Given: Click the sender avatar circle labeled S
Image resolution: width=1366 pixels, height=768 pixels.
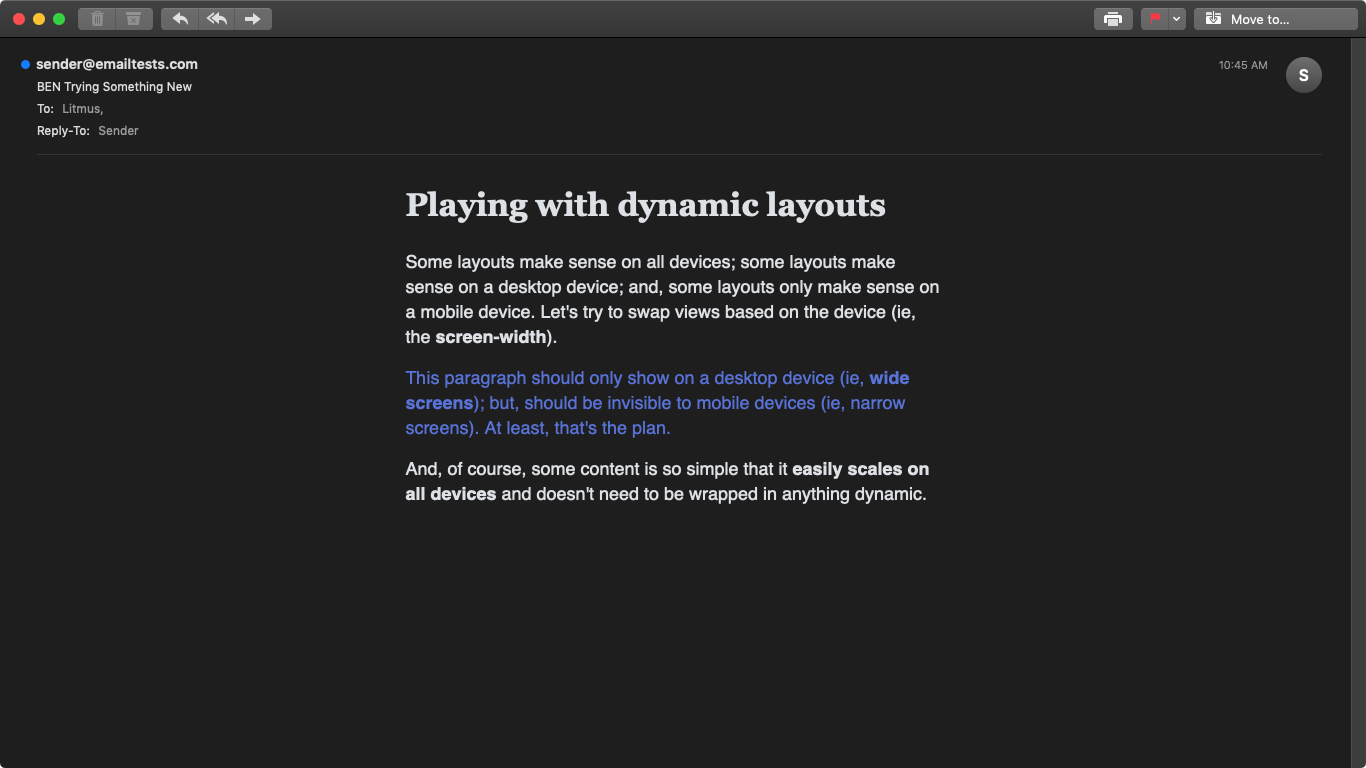Looking at the screenshot, I should point(1303,75).
